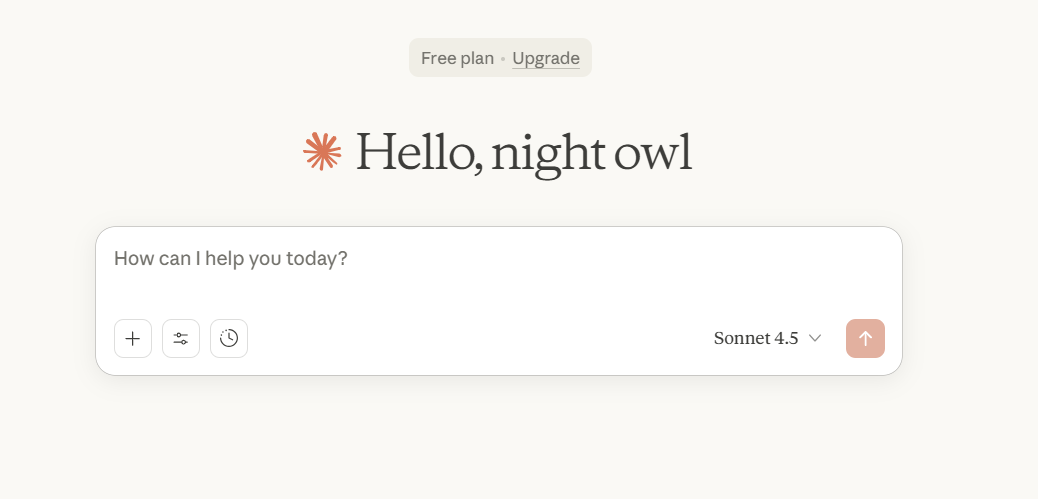
Task: Click the "night owl" text in greeting
Action: [x=591, y=152]
